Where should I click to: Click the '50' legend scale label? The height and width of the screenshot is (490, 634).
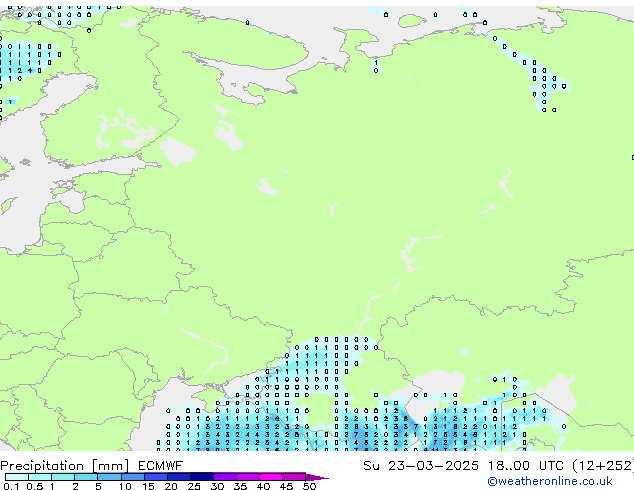(x=309, y=486)
